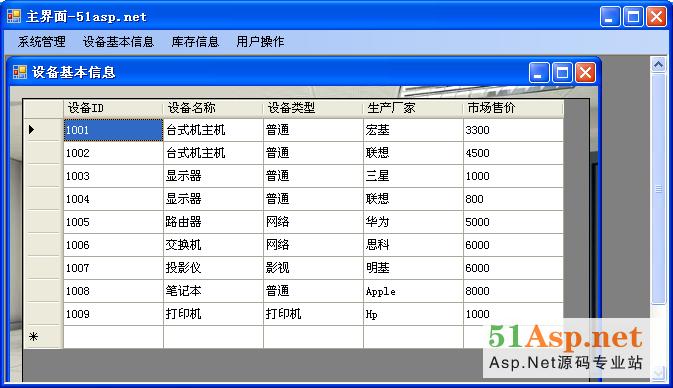Click the 交换机 device name cell
The width and height of the screenshot is (673, 388).
pyautogui.click(x=213, y=245)
